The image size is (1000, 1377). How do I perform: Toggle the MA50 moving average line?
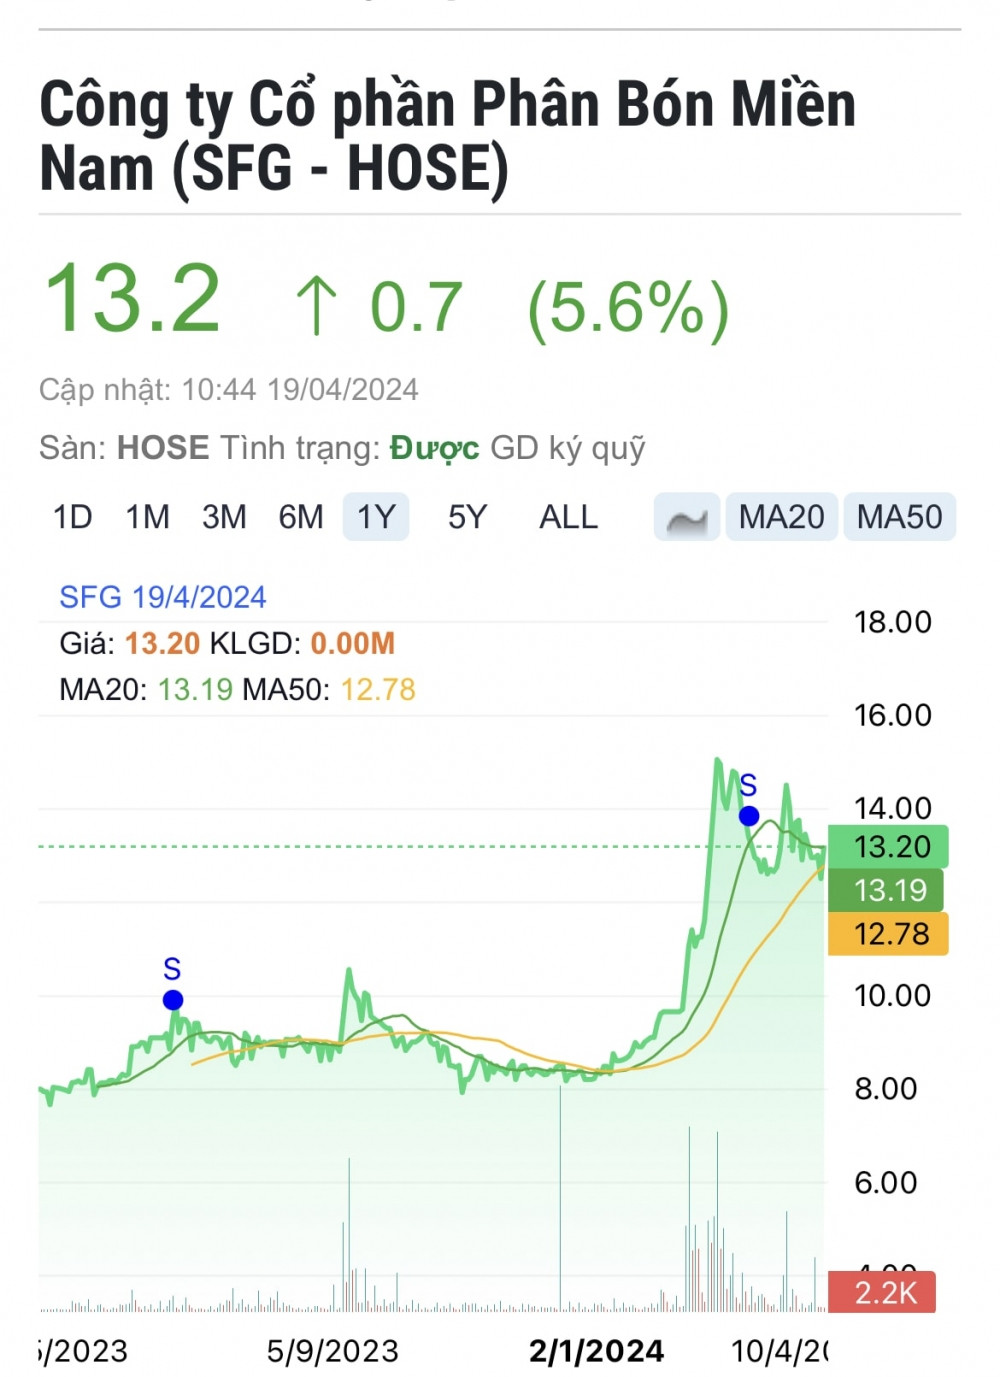pos(899,517)
